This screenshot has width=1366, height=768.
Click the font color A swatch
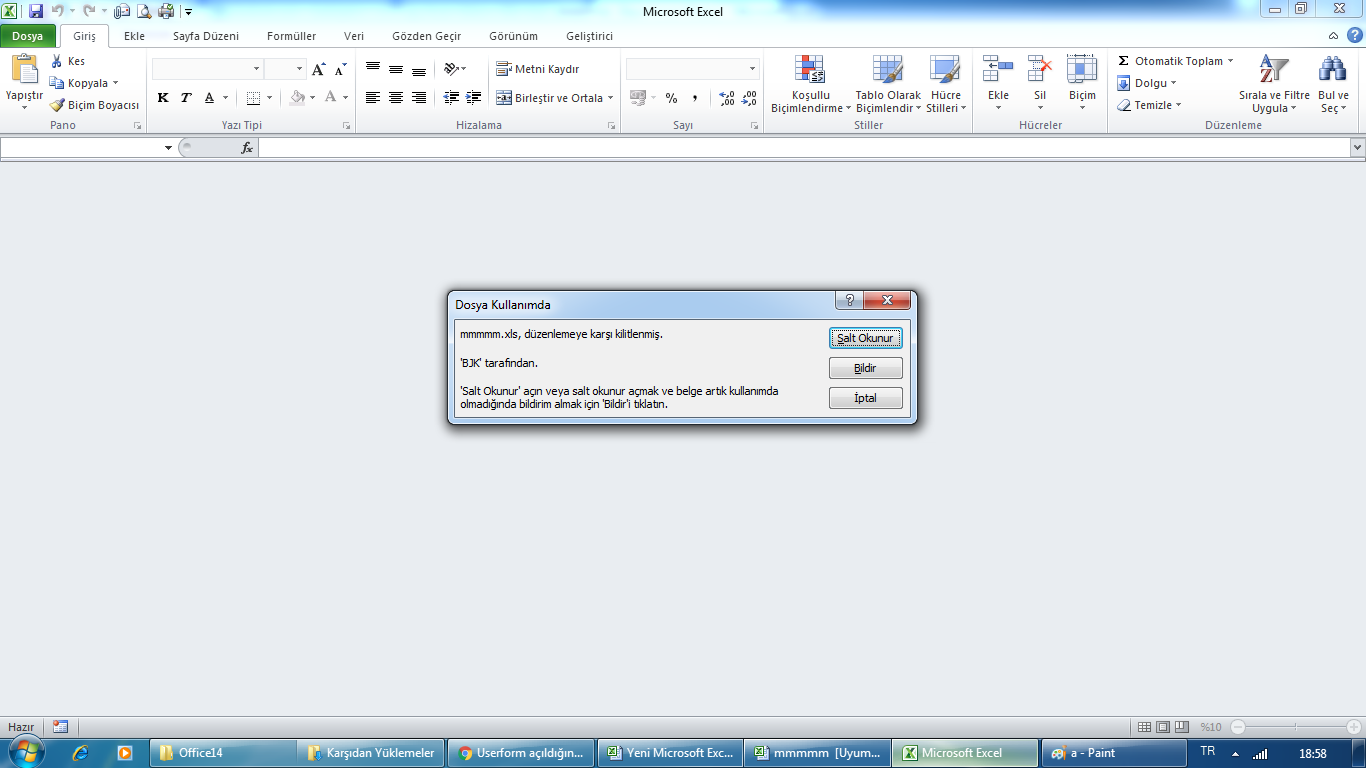point(330,98)
